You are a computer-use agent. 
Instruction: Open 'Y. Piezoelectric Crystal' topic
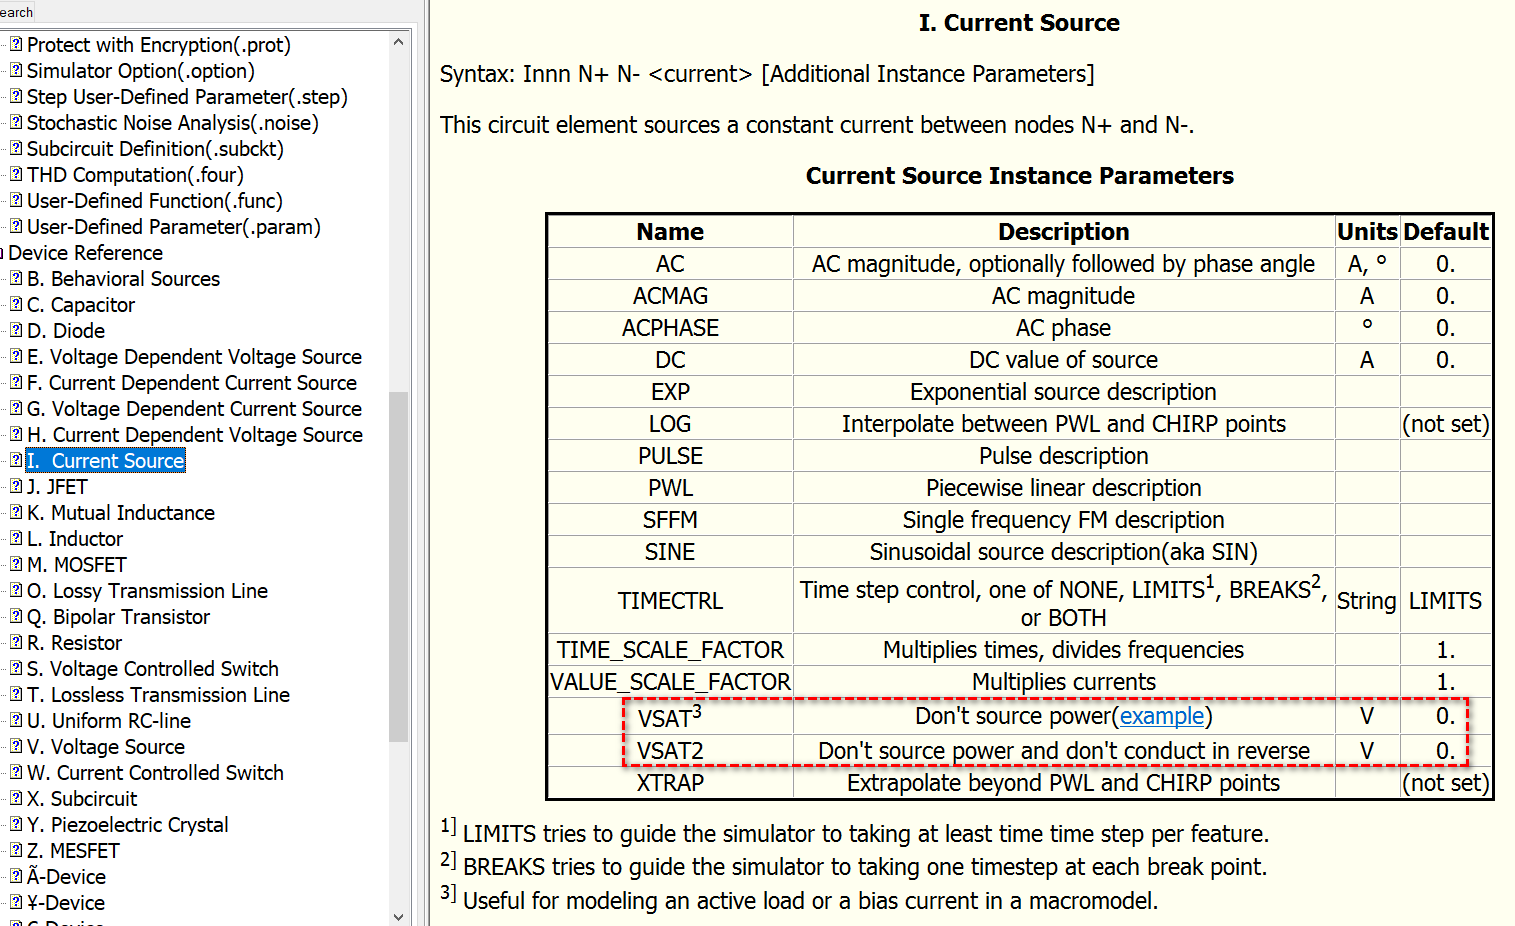click(x=128, y=825)
